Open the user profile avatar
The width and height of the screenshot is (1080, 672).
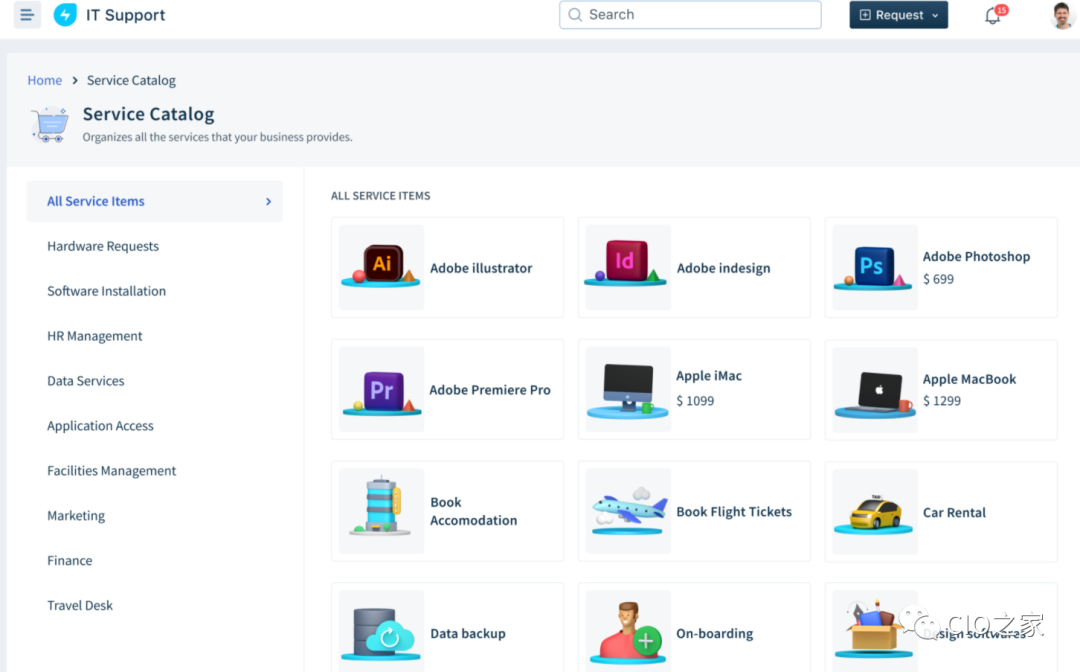[x=1062, y=15]
